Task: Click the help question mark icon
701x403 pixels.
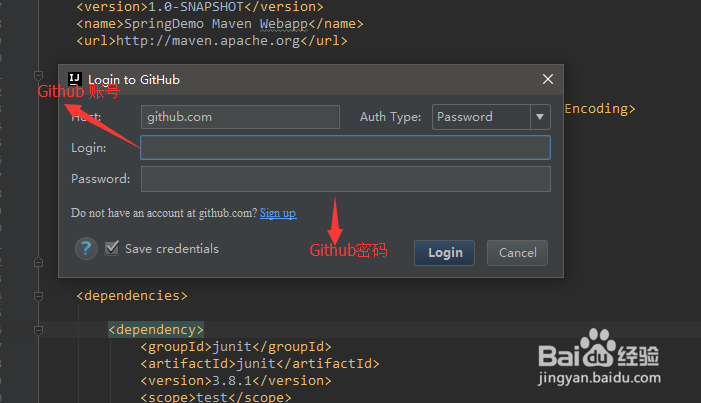Action: click(x=86, y=248)
